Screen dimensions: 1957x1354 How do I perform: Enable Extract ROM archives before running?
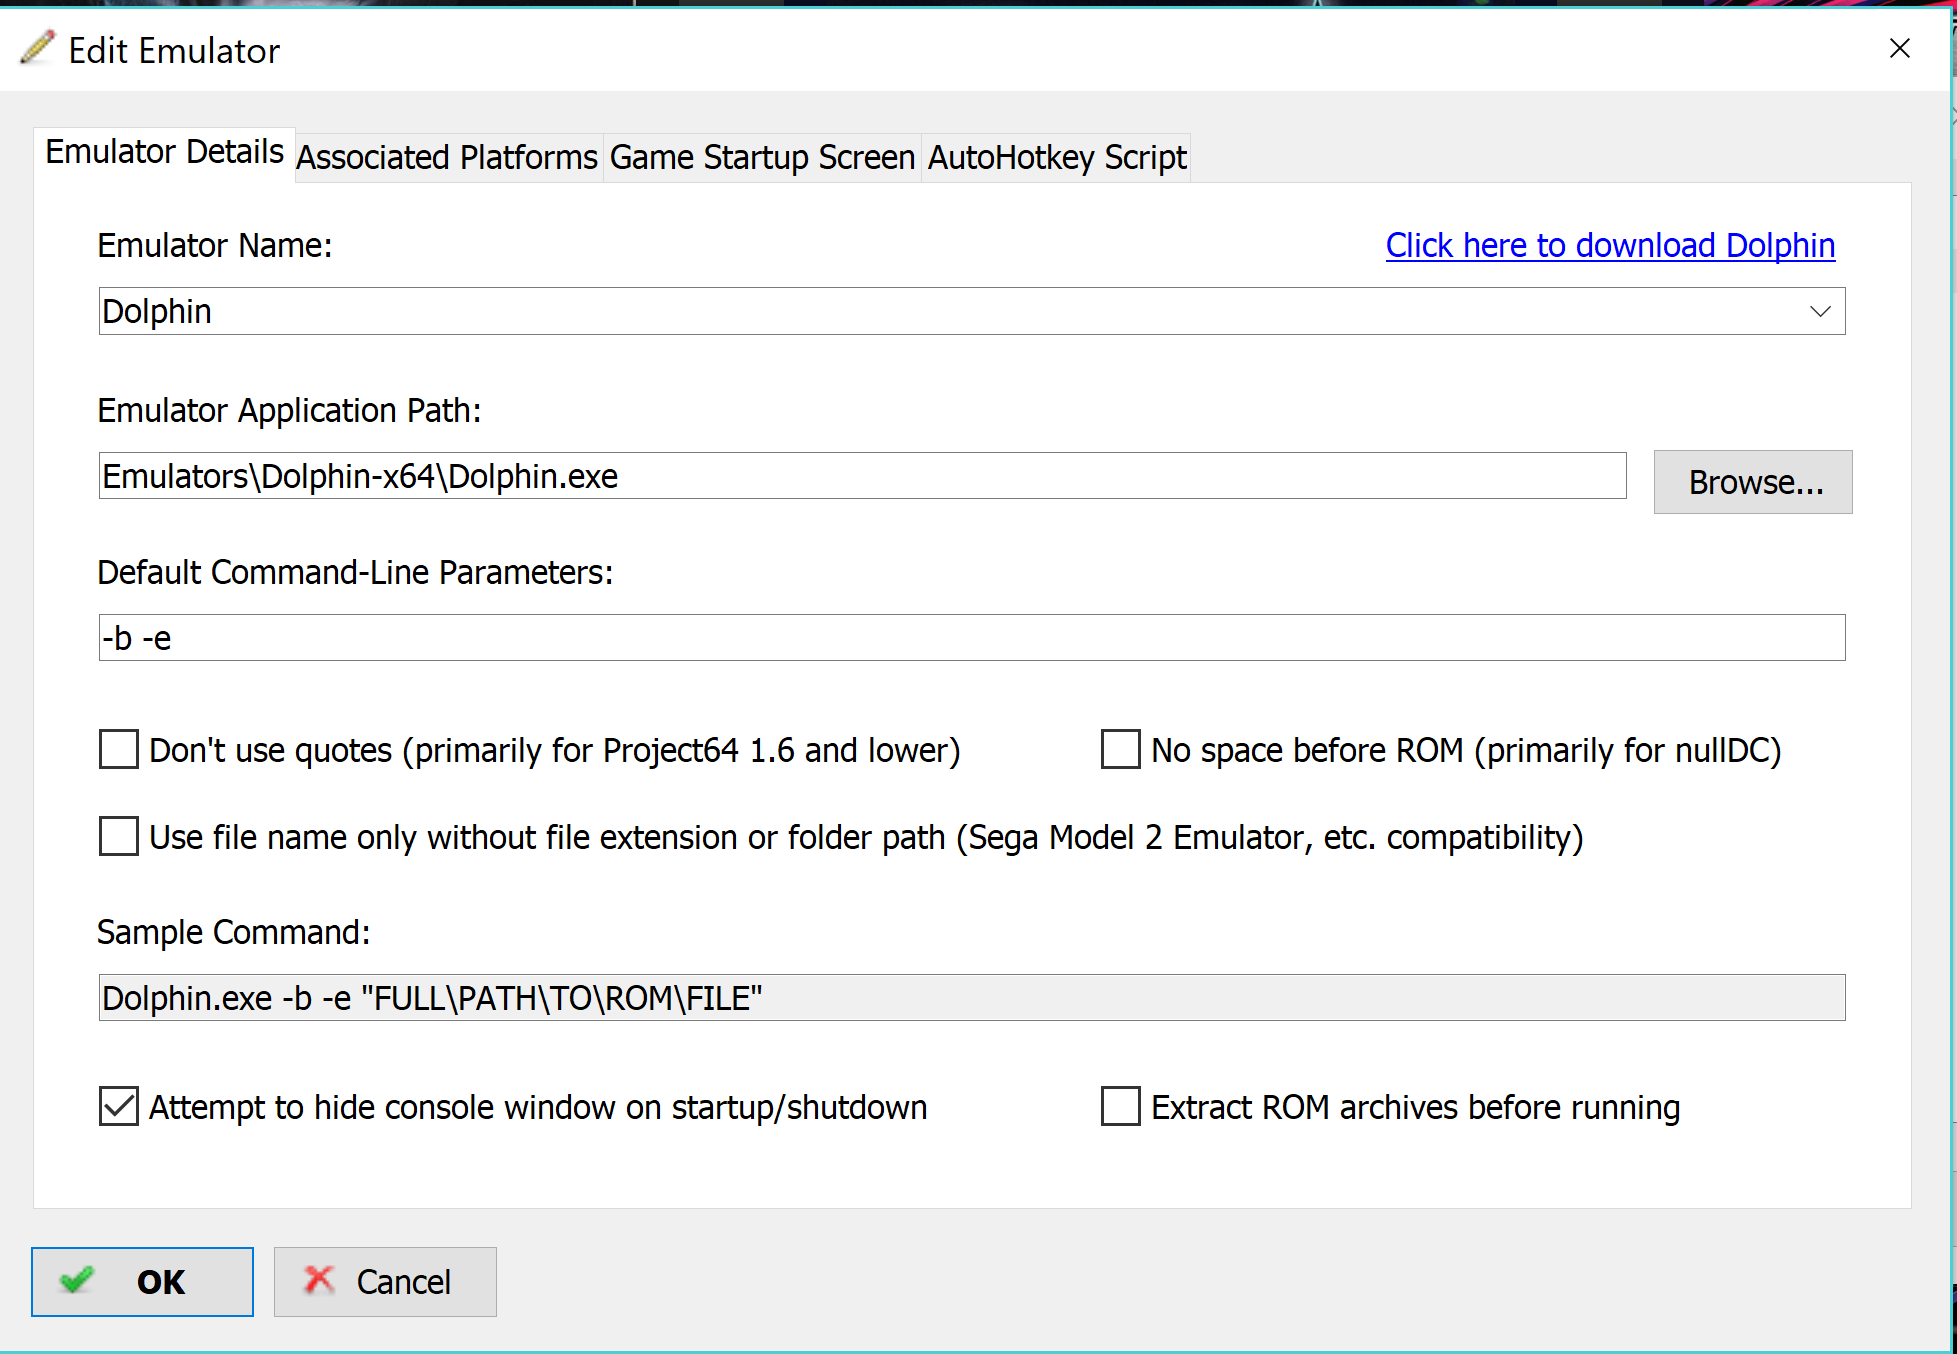1120,1106
